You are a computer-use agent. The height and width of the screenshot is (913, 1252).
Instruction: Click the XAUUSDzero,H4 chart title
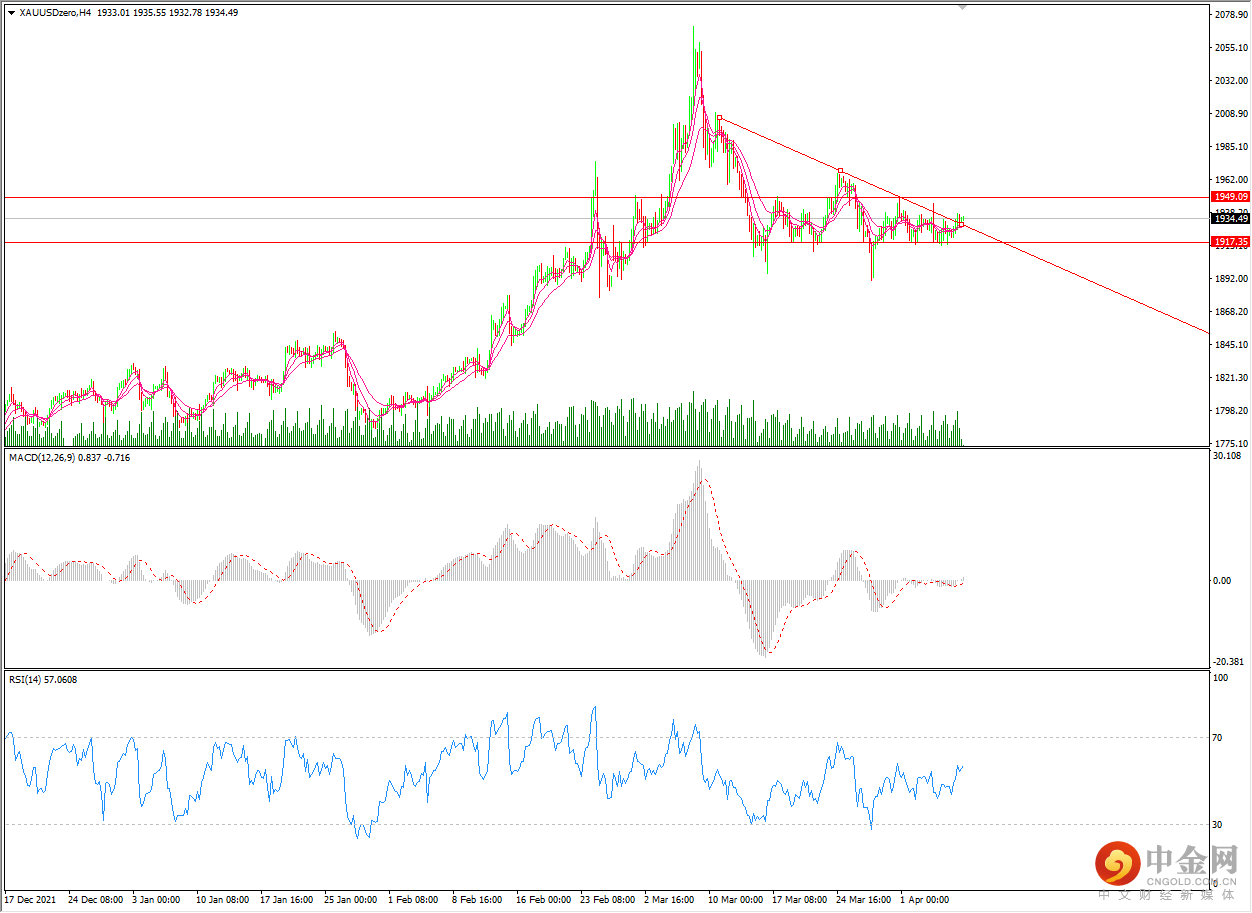pos(56,13)
